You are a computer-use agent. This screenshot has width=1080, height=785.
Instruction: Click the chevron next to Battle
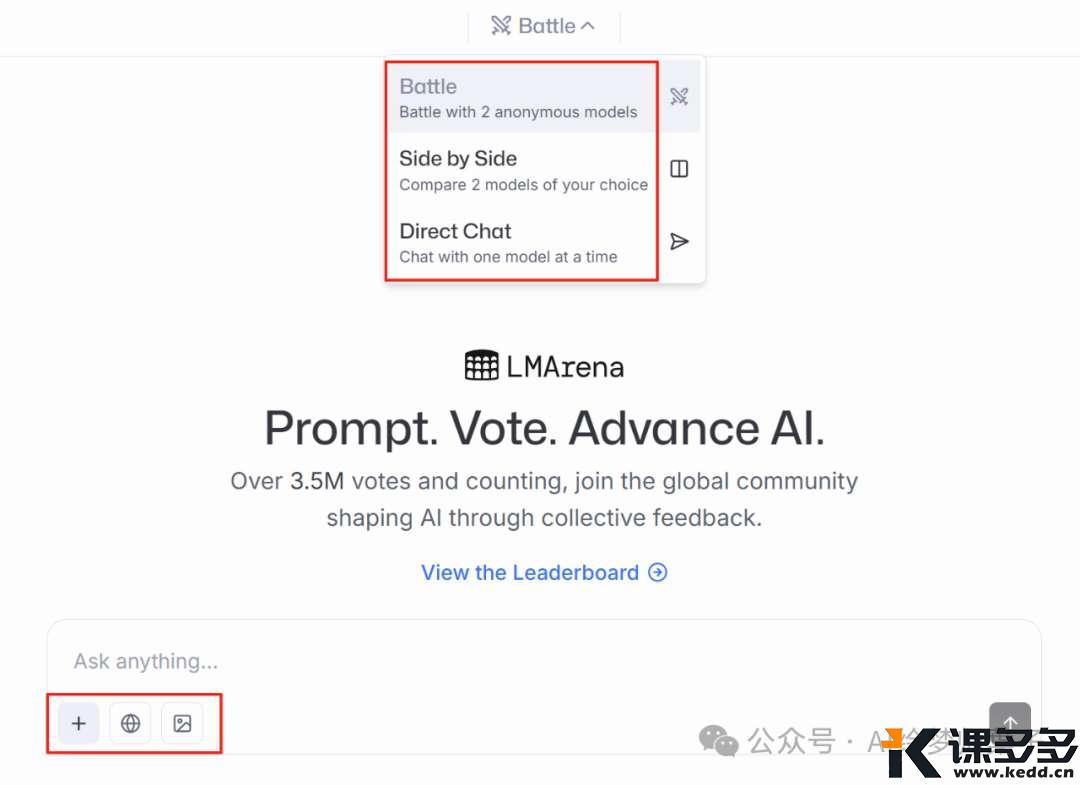click(588, 26)
